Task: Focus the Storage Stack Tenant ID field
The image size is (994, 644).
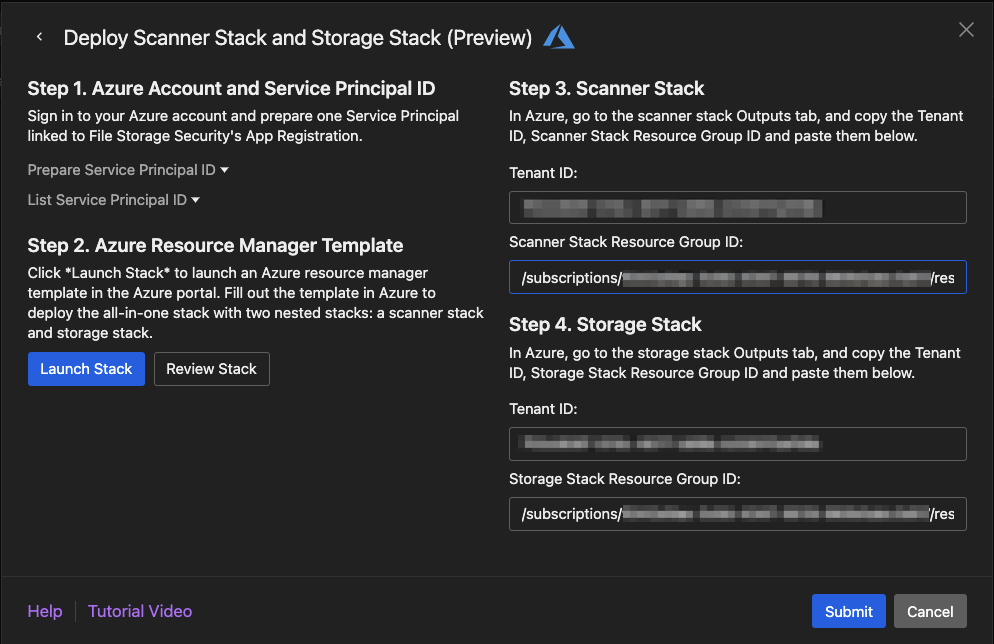Action: pyautogui.click(x=737, y=444)
